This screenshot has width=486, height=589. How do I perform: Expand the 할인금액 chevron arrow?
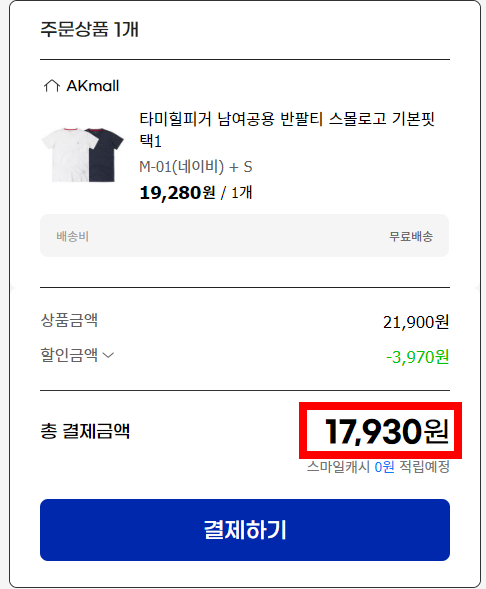(108, 355)
